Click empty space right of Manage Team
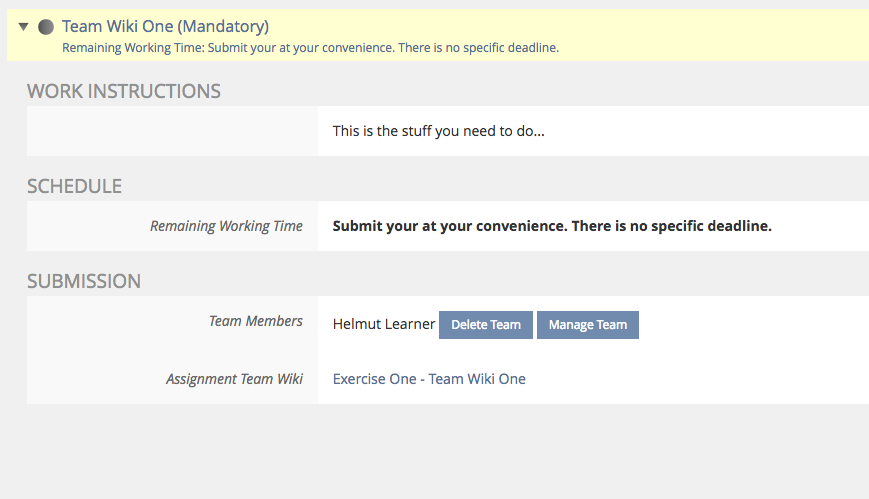The height and width of the screenshot is (499, 869). pyautogui.click(x=750, y=325)
